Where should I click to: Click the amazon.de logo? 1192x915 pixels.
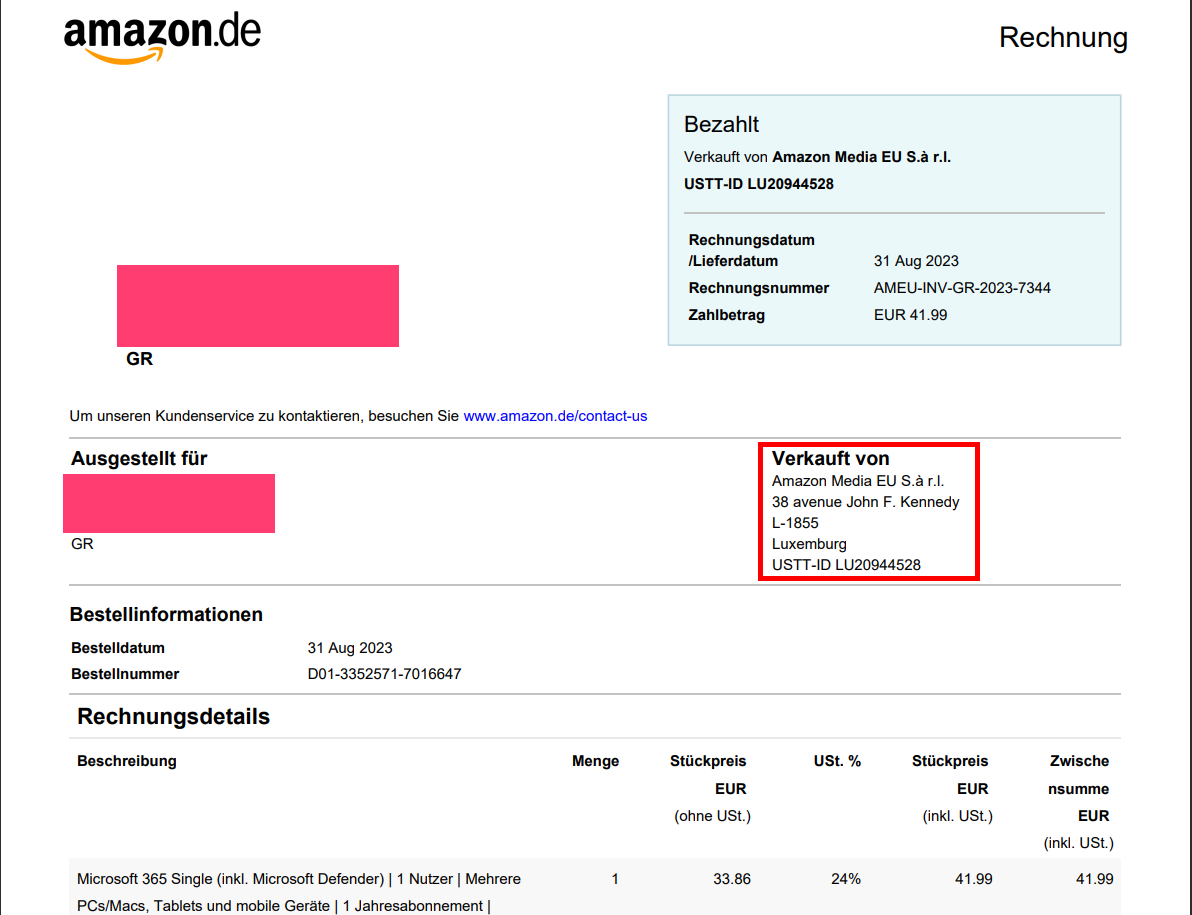click(162, 38)
